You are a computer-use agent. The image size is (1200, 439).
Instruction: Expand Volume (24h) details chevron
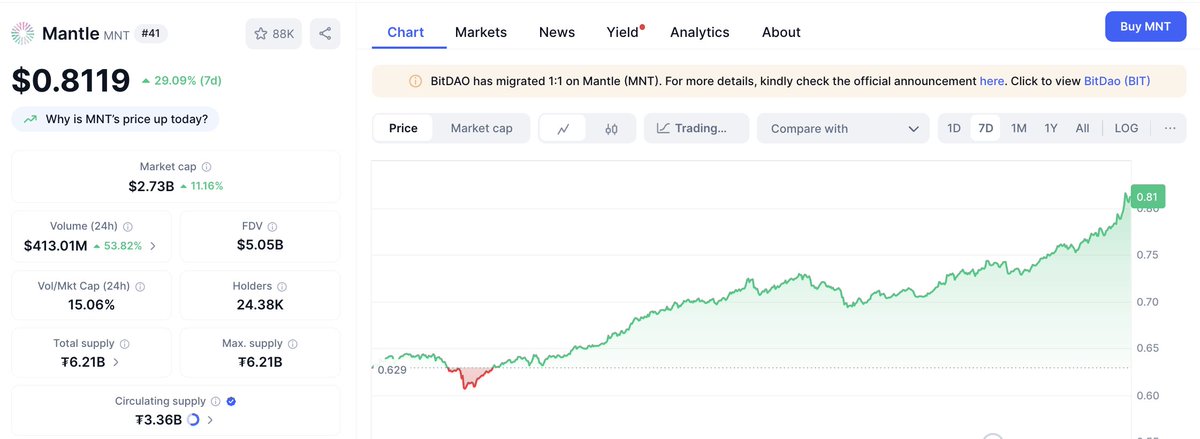[x=152, y=246]
